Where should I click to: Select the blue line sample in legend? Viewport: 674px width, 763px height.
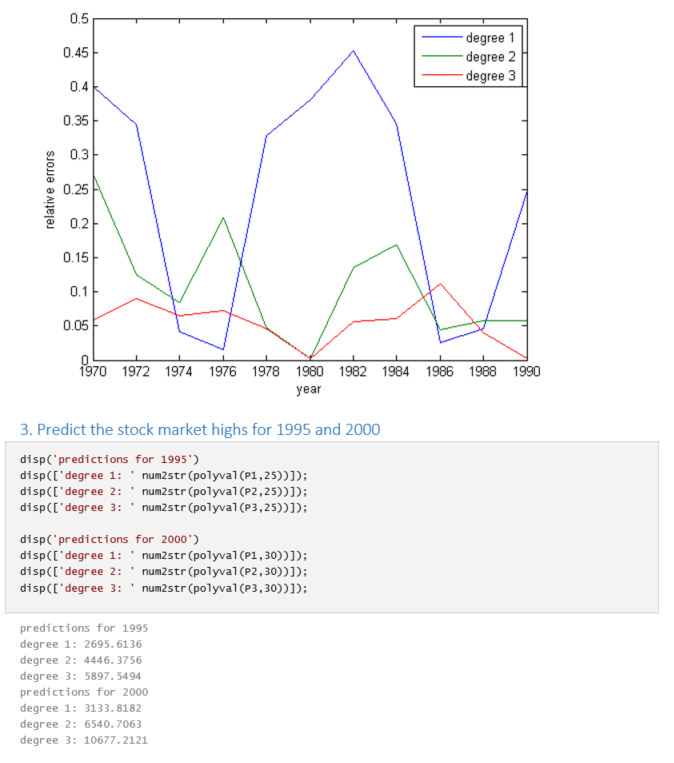pyautogui.click(x=440, y=38)
